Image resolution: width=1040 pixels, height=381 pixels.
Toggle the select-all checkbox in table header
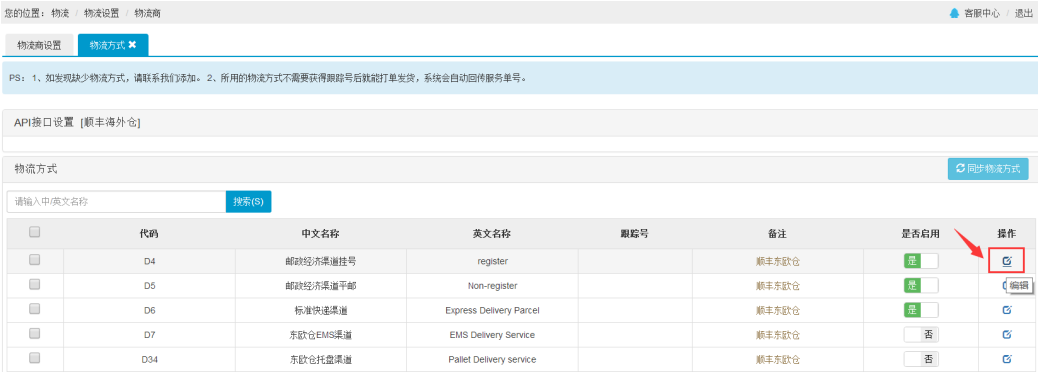click(34, 232)
